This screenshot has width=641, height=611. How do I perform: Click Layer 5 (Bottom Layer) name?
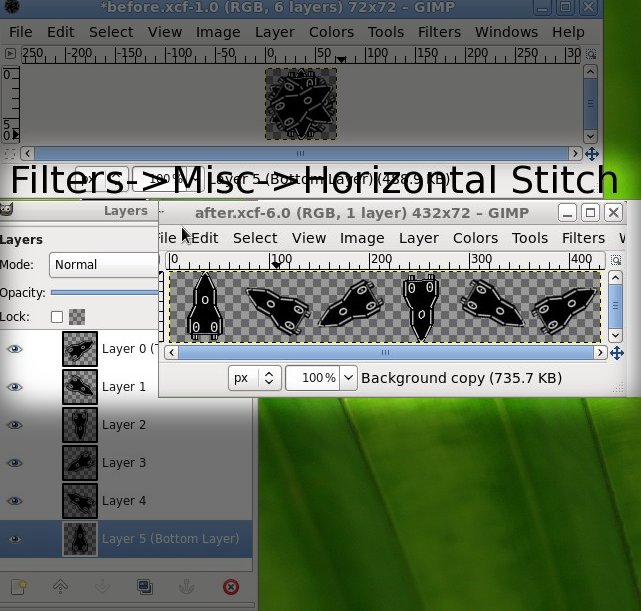(170, 539)
